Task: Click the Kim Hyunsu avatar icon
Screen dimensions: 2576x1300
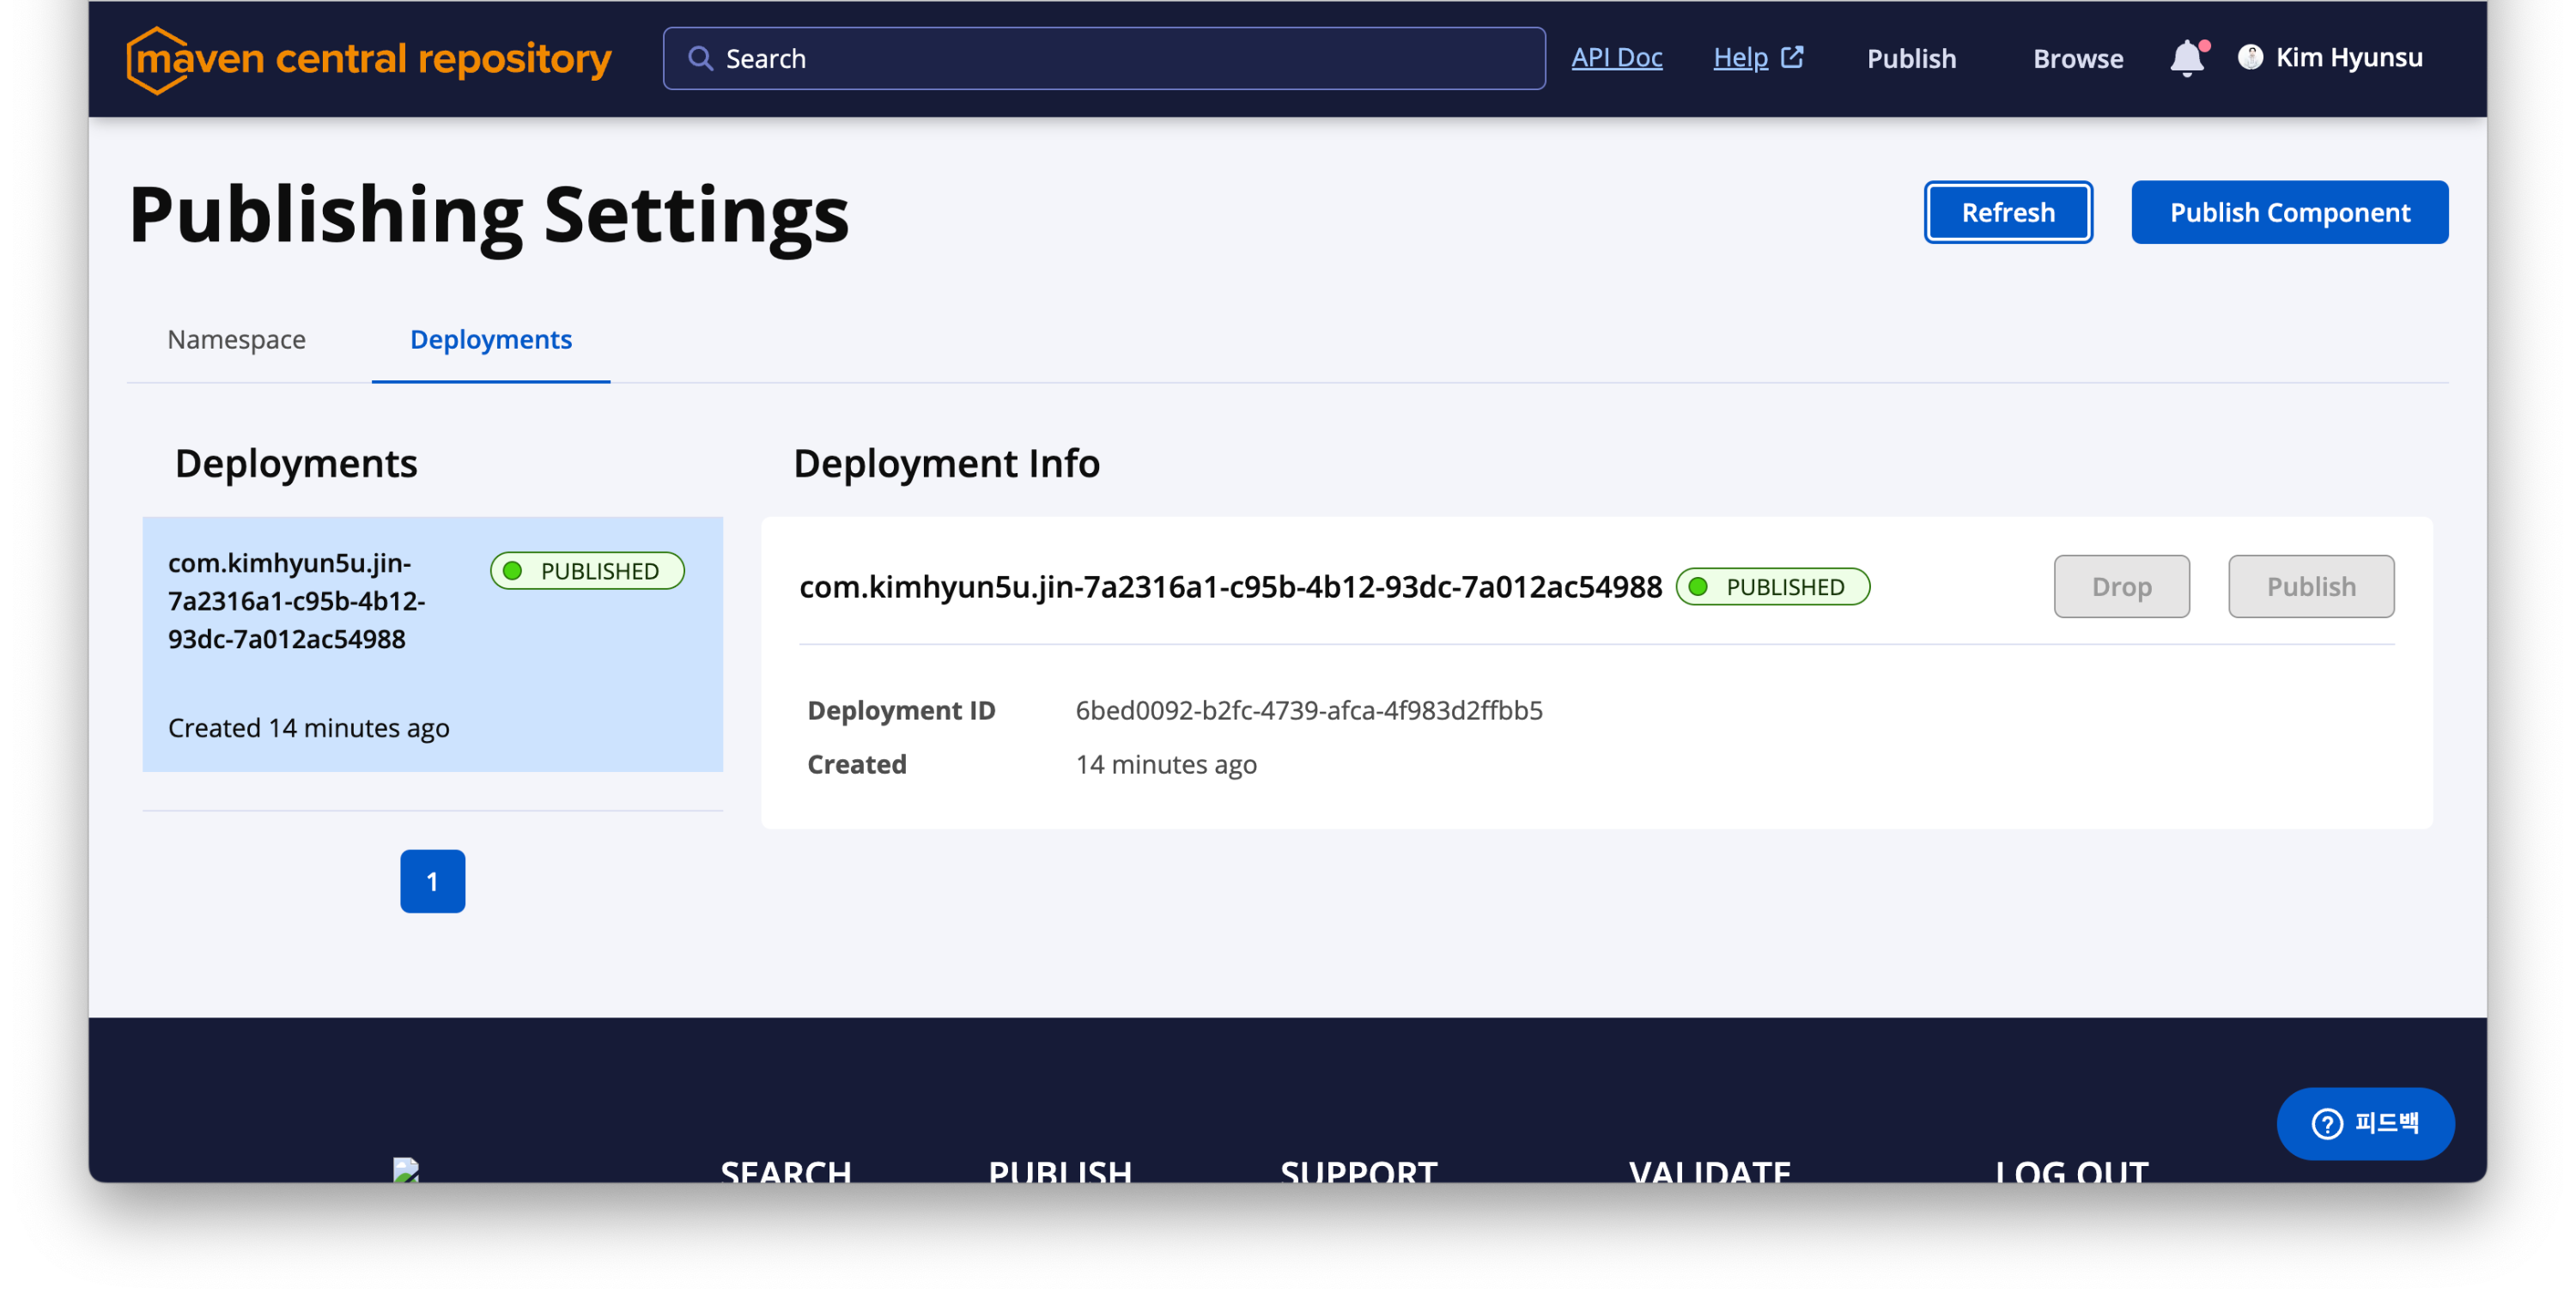Action: tap(2250, 58)
